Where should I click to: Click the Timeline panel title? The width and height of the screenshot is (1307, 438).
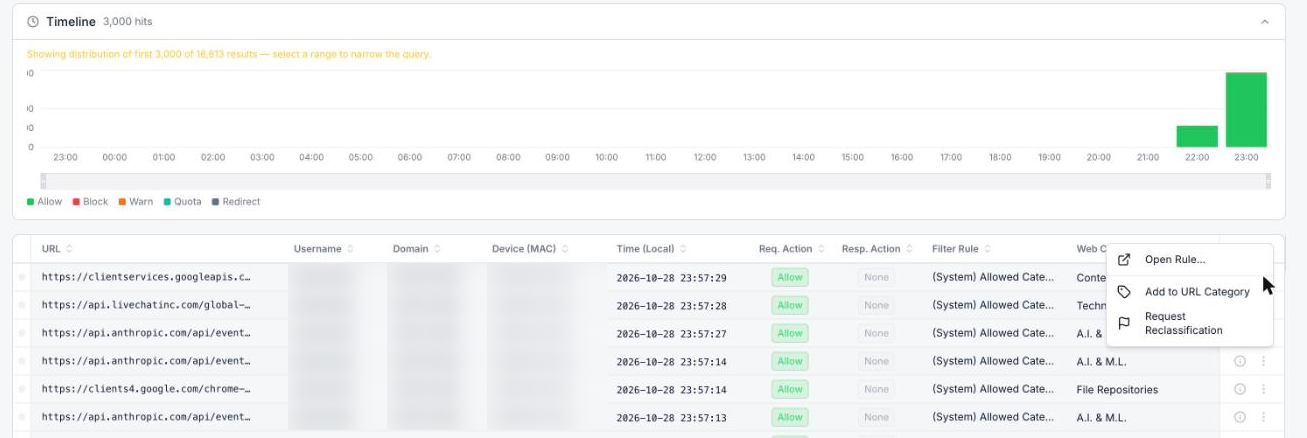click(71, 21)
